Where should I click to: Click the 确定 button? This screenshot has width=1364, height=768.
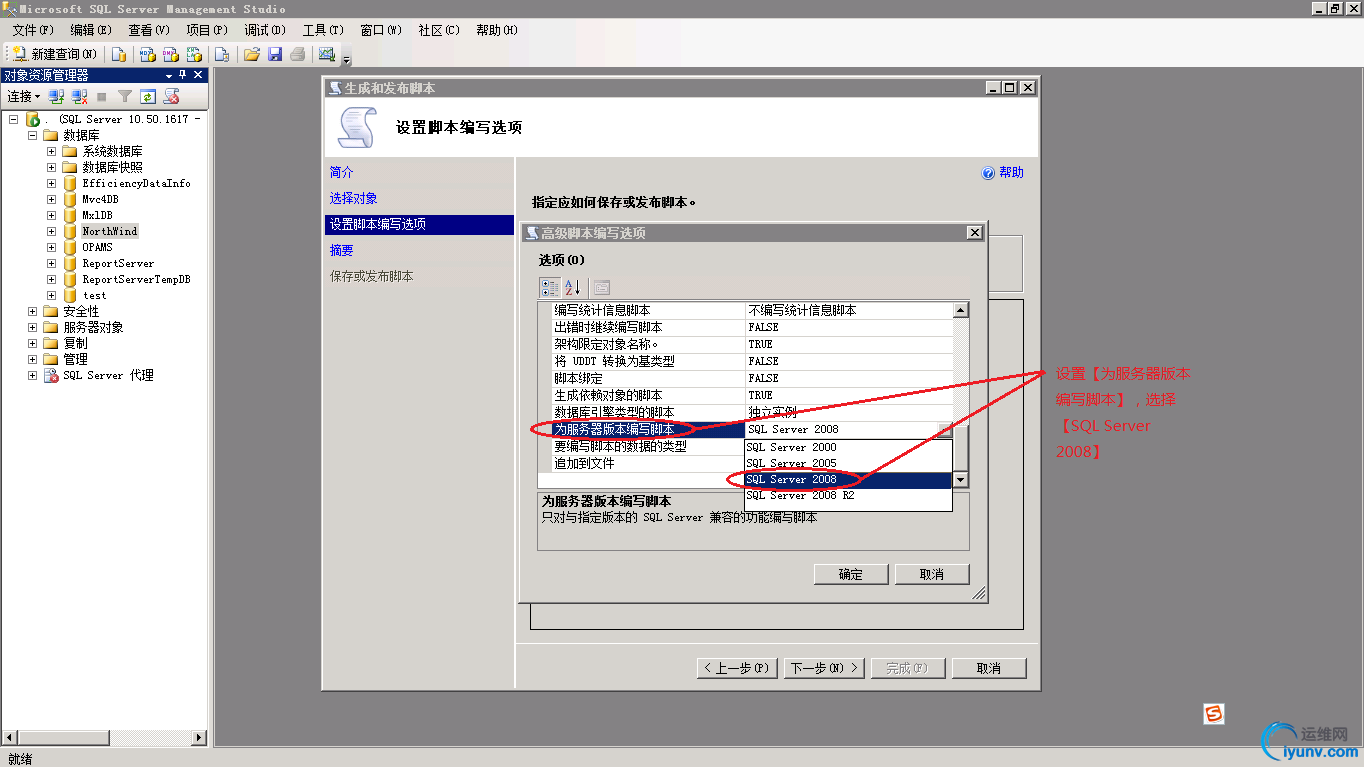click(x=850, y=574)
